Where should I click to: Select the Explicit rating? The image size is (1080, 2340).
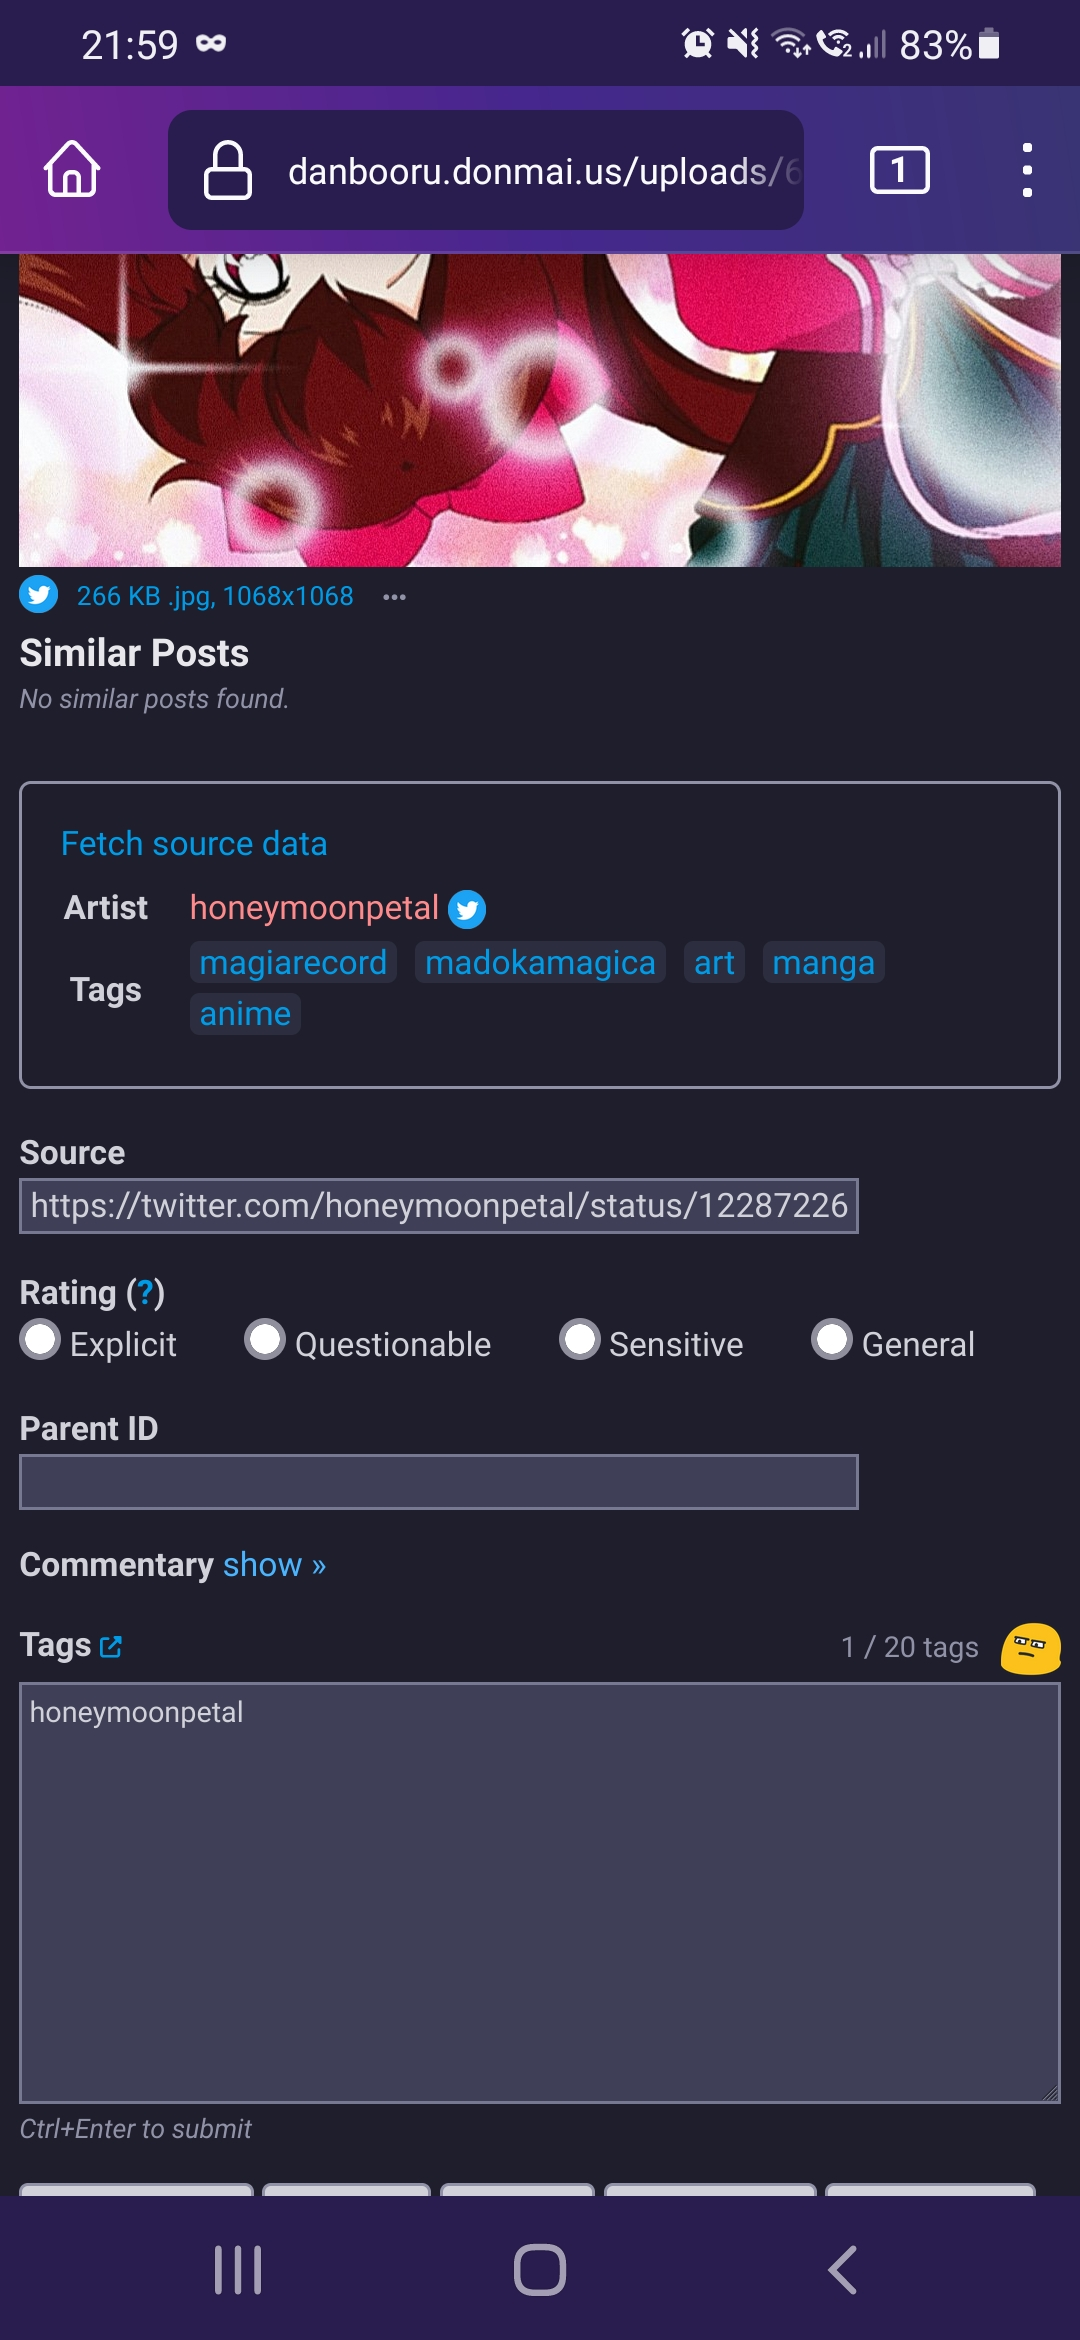[41, 1342]
